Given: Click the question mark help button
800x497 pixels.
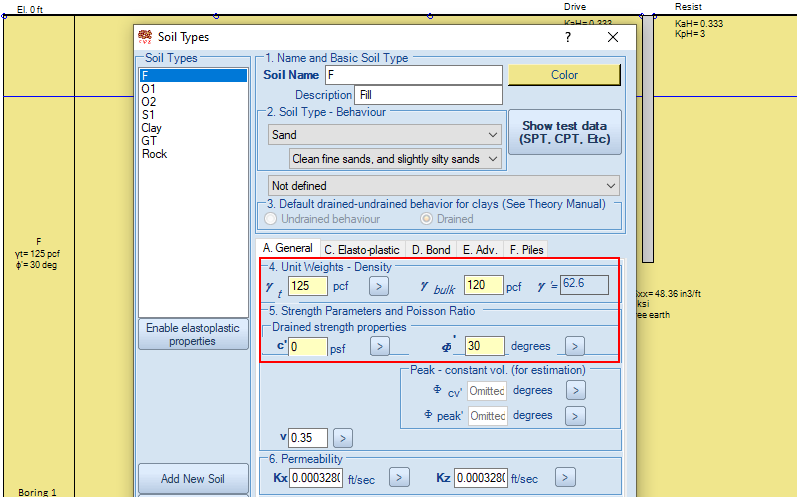Looking at the screenshot, I should pyautogui.click(x=568, y=37).
